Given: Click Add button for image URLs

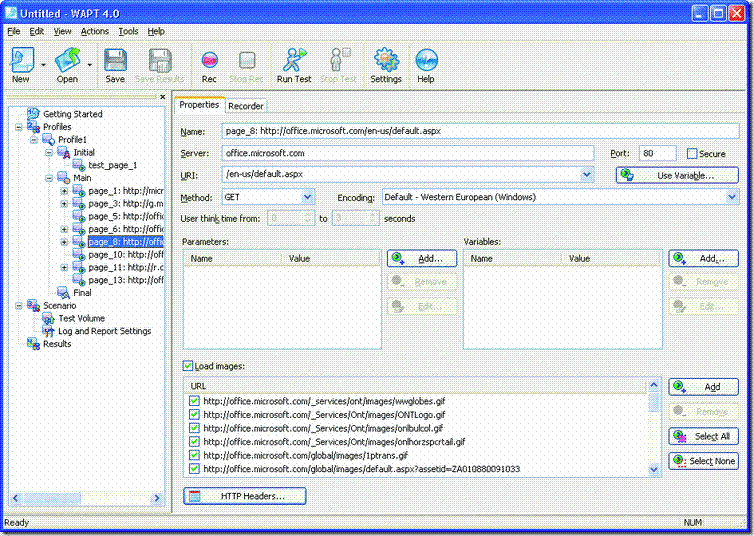Looking at the screenshot, I should 703,387.
